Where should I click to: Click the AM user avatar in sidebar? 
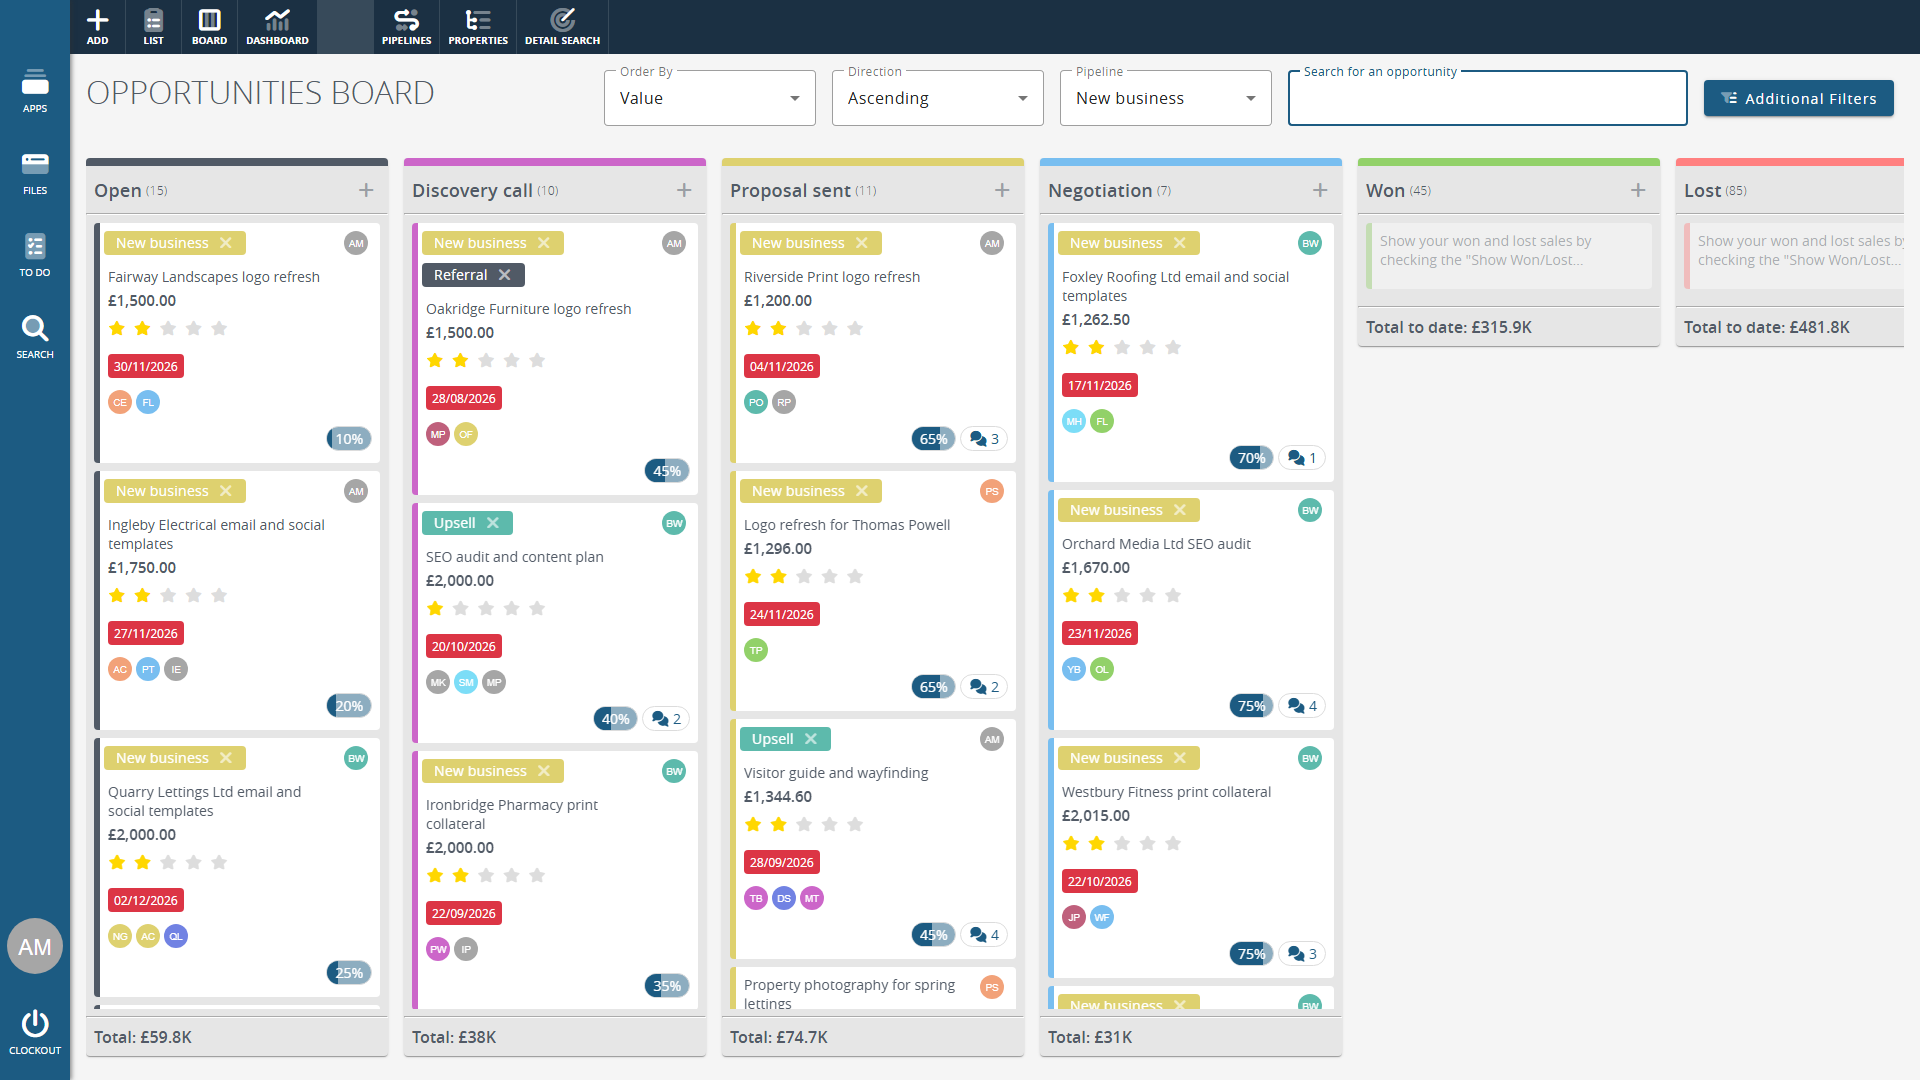[x=35, y=946]
